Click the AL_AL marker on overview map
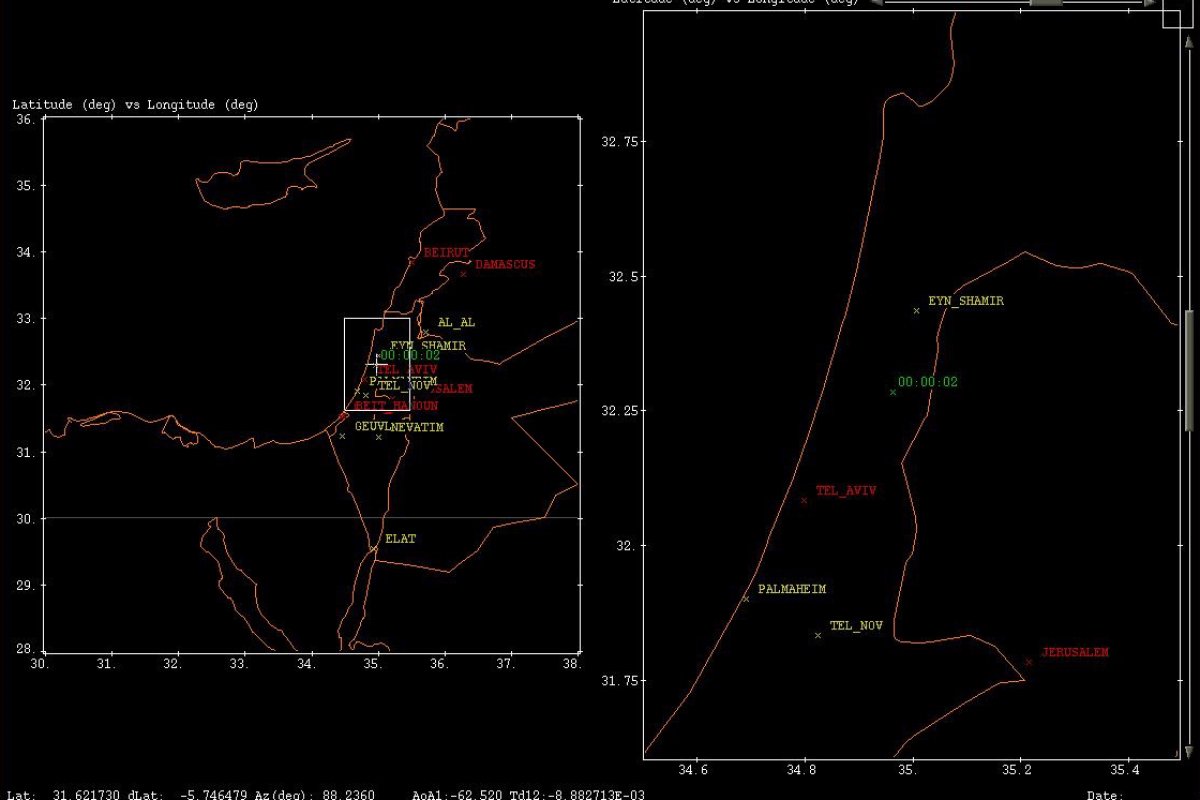 (425, 332)
